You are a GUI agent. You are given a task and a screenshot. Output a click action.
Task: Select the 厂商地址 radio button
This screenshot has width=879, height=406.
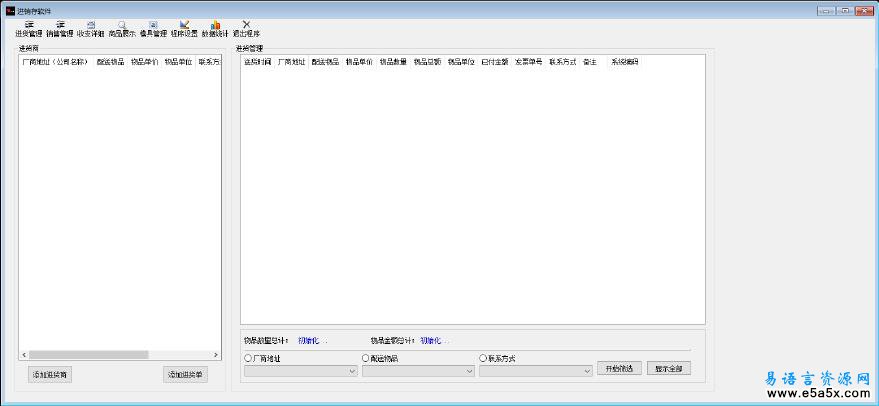[x=248, y=358]
